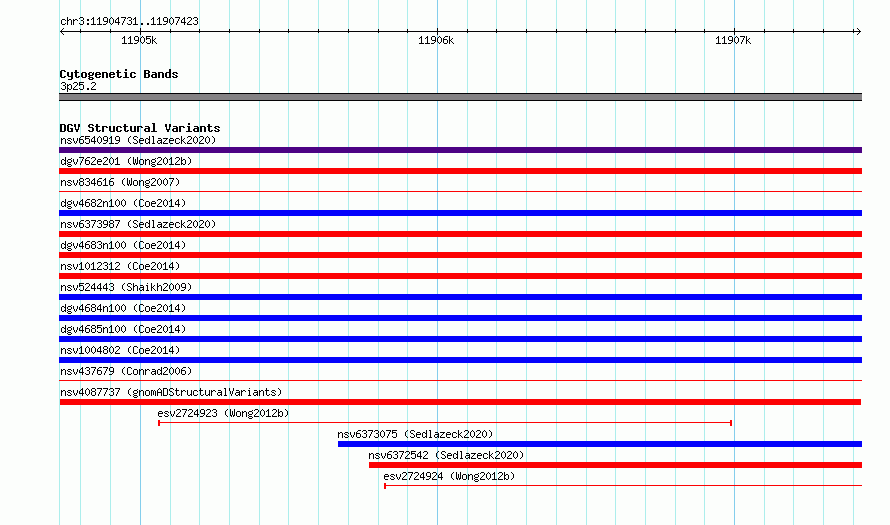Click the chr3:11904731..11907423 coordinate label
This screenshot has height=525, width=890.
click(x=129, y=21)
